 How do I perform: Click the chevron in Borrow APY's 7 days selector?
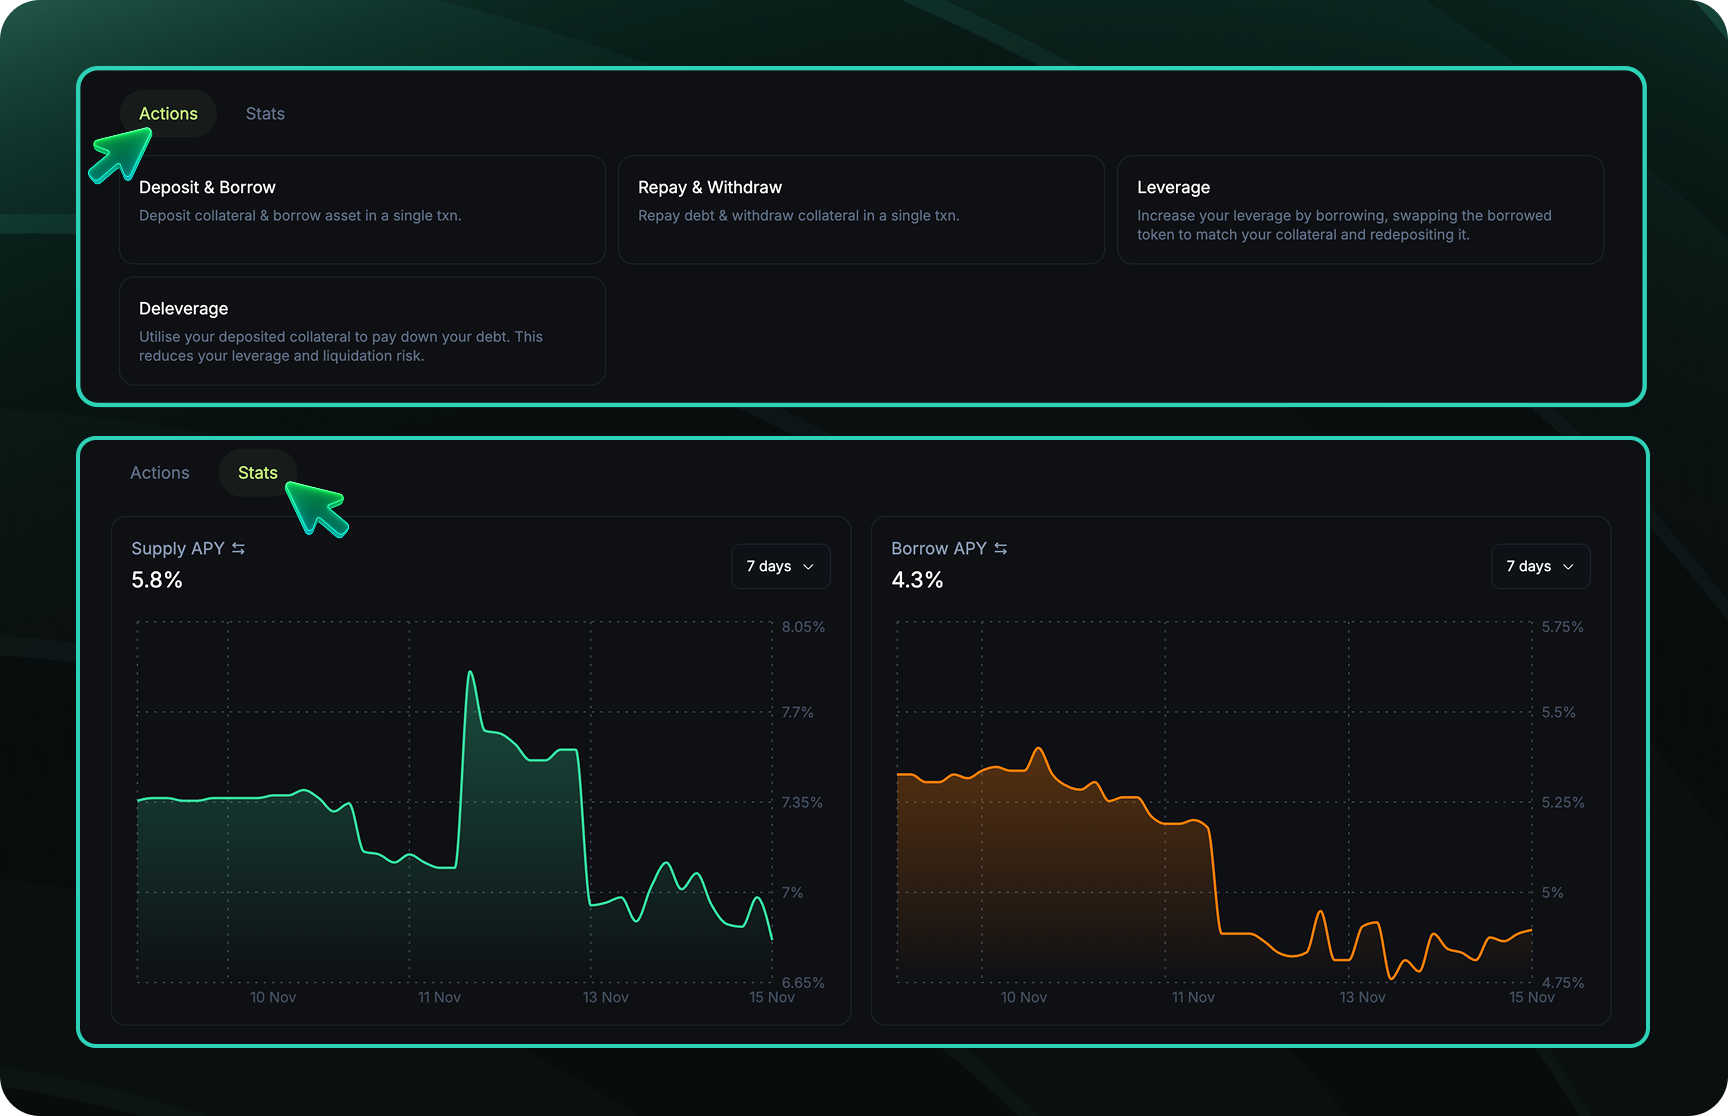click(x=1568, y=567)
